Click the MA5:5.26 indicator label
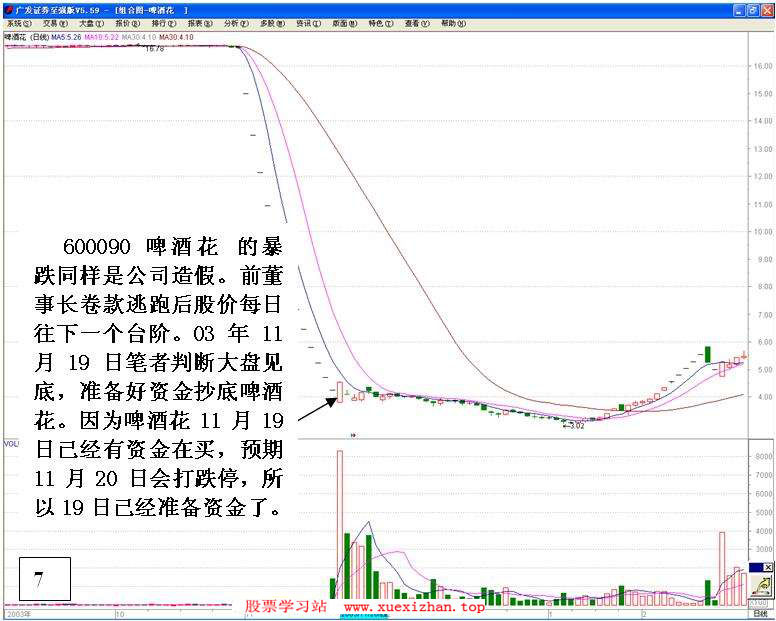Screen dimensions: 776x621 [66, 37]
